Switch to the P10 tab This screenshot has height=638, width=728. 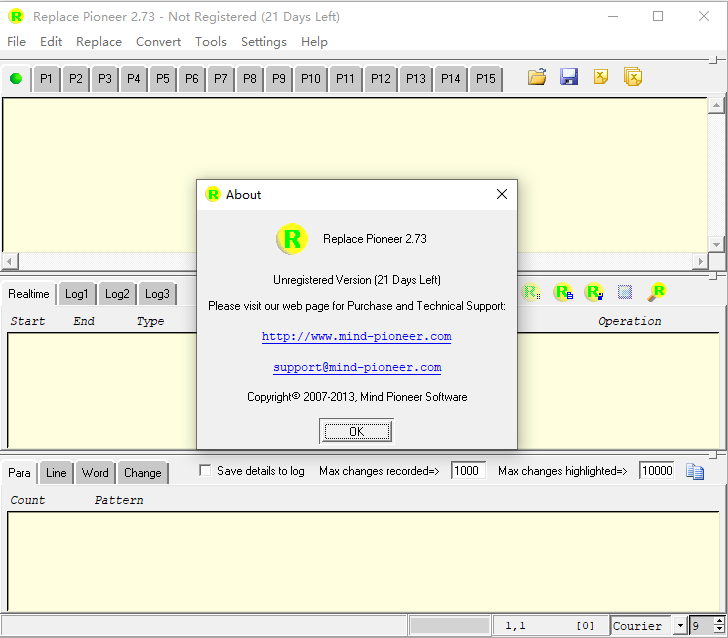coord(311,78)
